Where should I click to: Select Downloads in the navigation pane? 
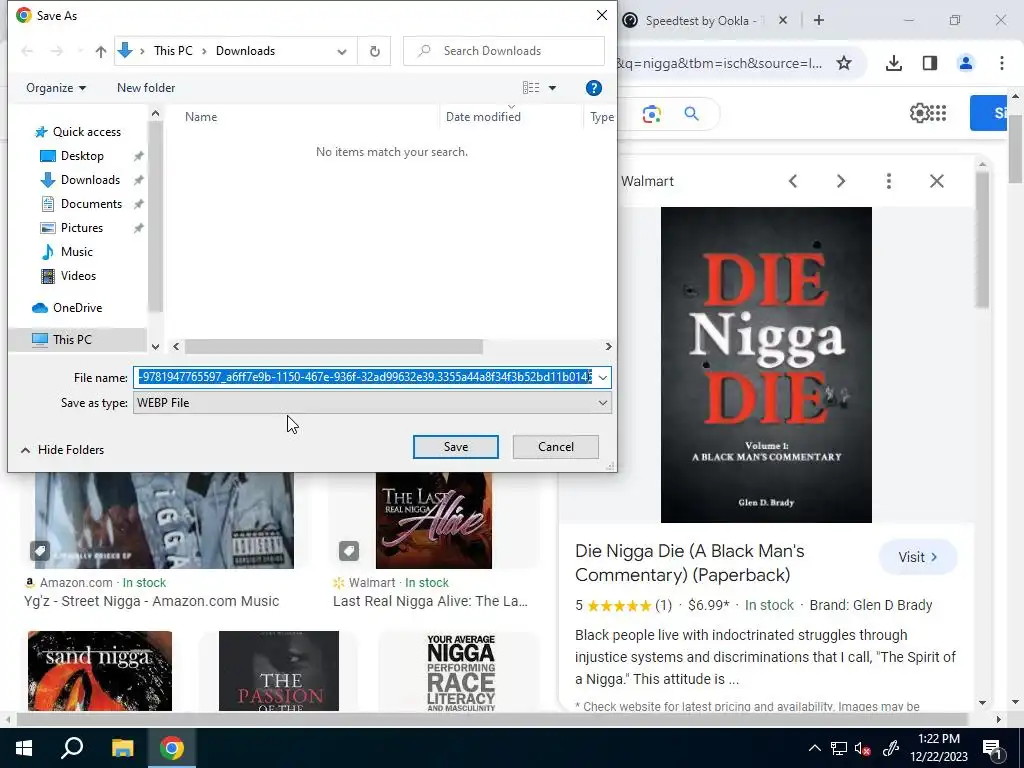tap(90, 180)
